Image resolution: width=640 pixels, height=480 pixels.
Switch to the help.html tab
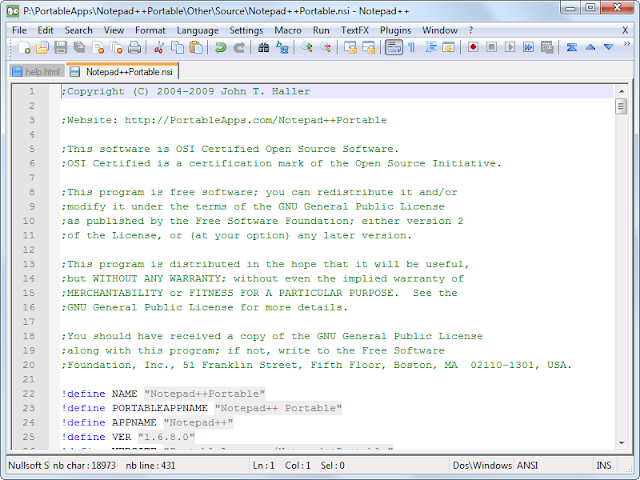coord(37,72)
